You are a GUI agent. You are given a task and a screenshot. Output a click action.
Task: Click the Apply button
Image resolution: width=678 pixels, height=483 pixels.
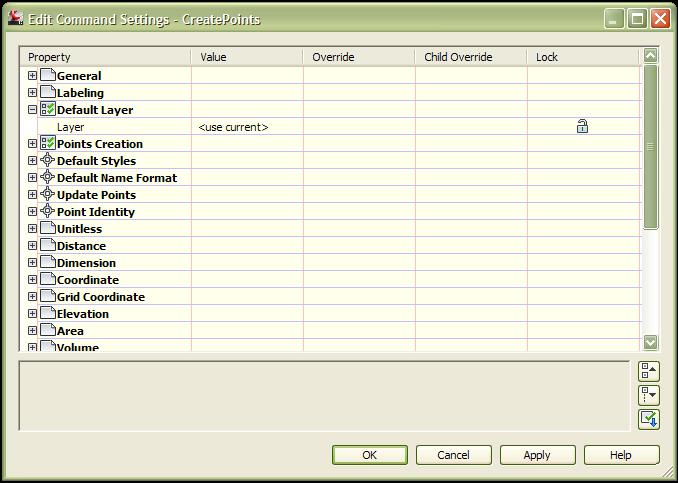point(537,455)
